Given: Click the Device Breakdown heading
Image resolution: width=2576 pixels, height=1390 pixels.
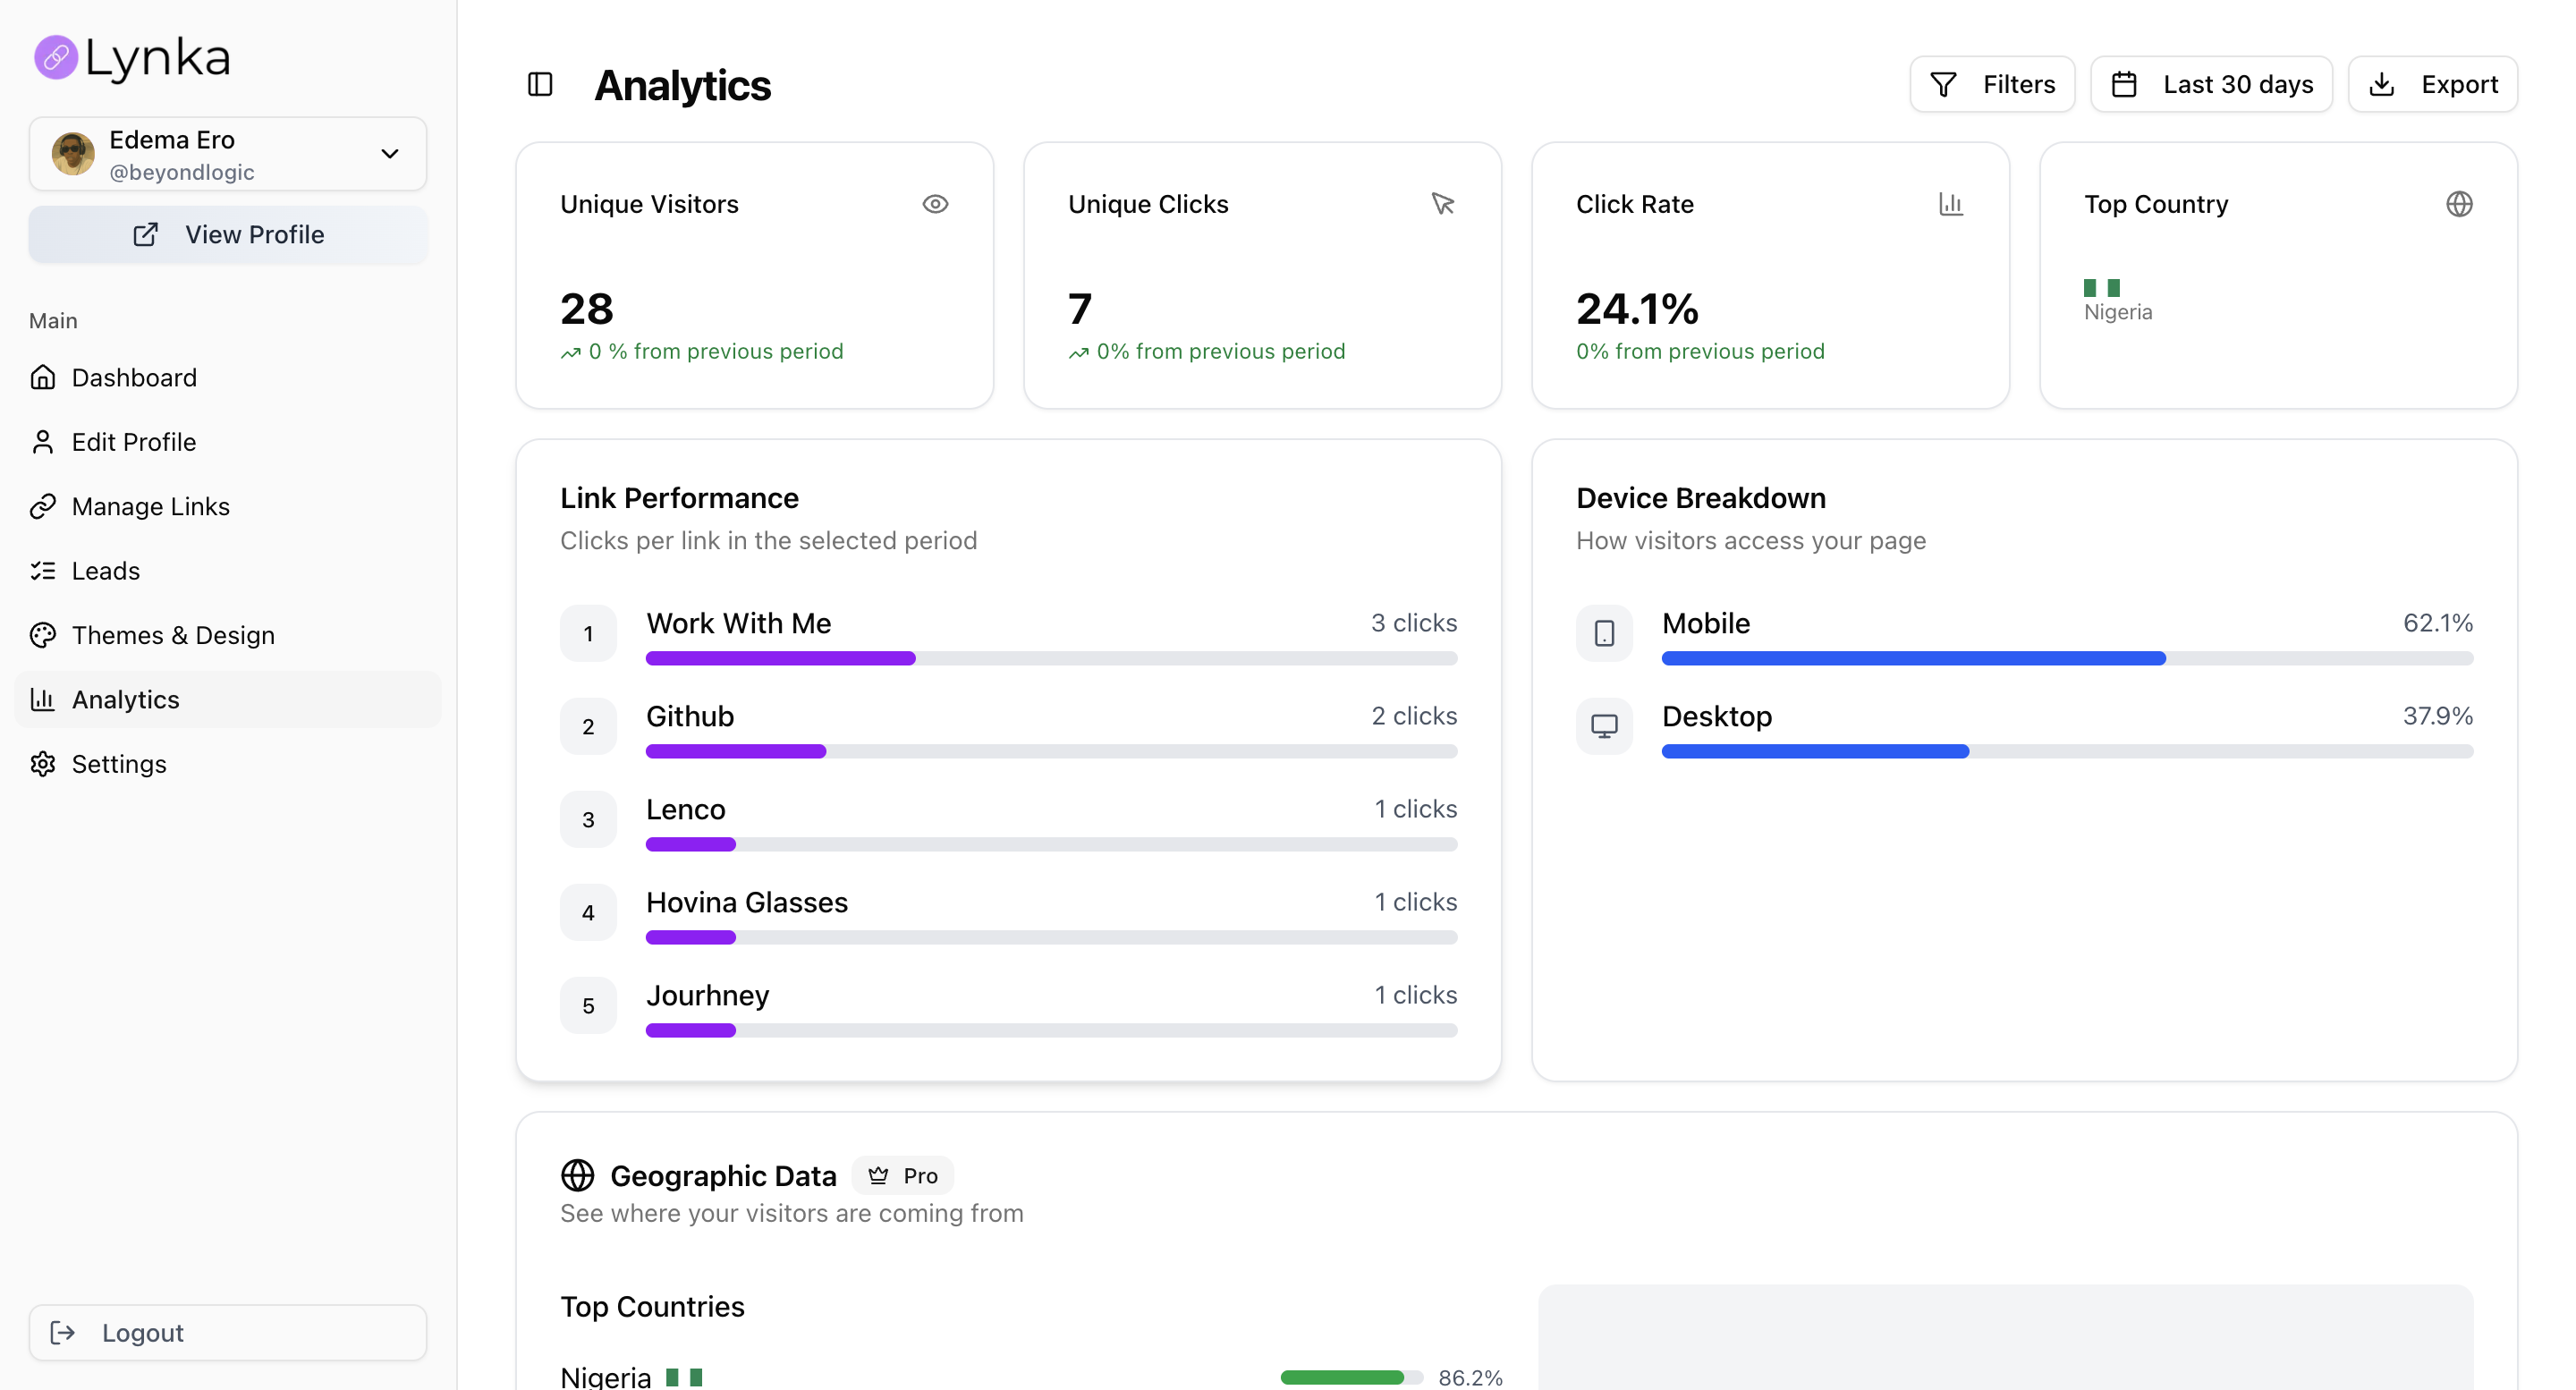Looking at the screenshot, I should [1701, 498].
